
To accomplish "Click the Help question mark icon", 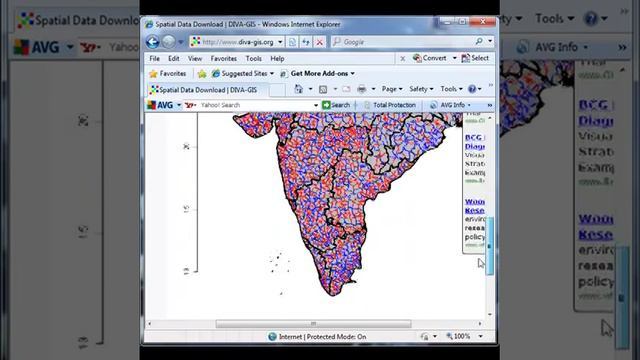I will 472,89.
